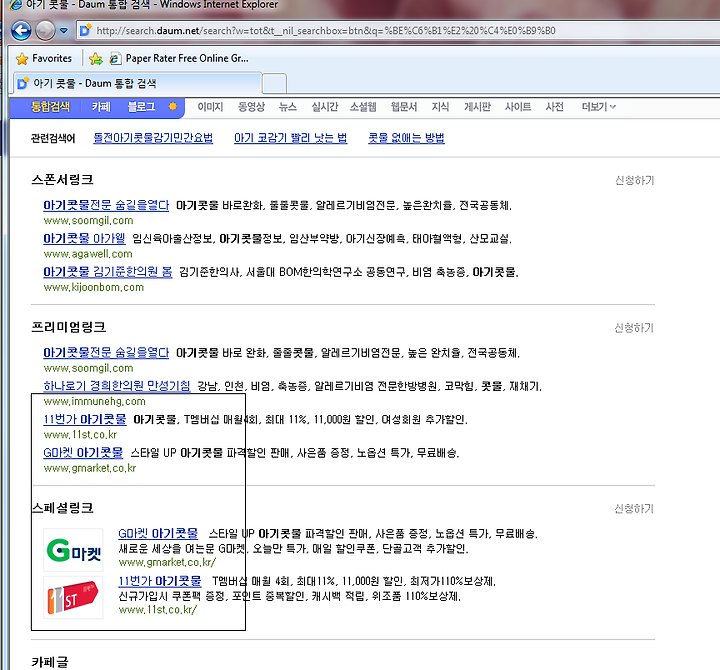Click related search 아기 코감기 빨리 낫는 법
This screenshot has height=670, width=720.
pyautogui.click(x=290, y=138)
